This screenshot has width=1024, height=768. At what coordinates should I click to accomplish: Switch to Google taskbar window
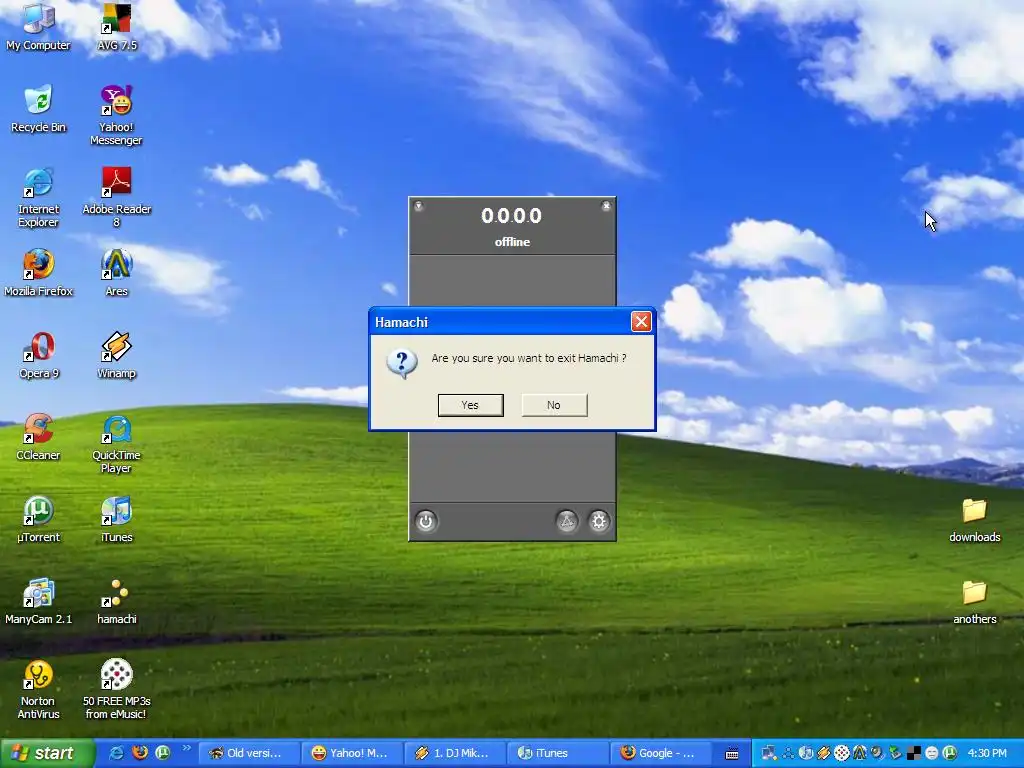(x=661, y=753)
